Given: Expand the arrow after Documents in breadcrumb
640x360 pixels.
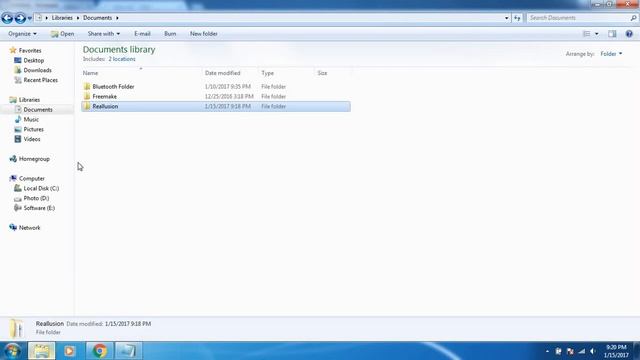Looking at the screenshot, I should (117, 18).
